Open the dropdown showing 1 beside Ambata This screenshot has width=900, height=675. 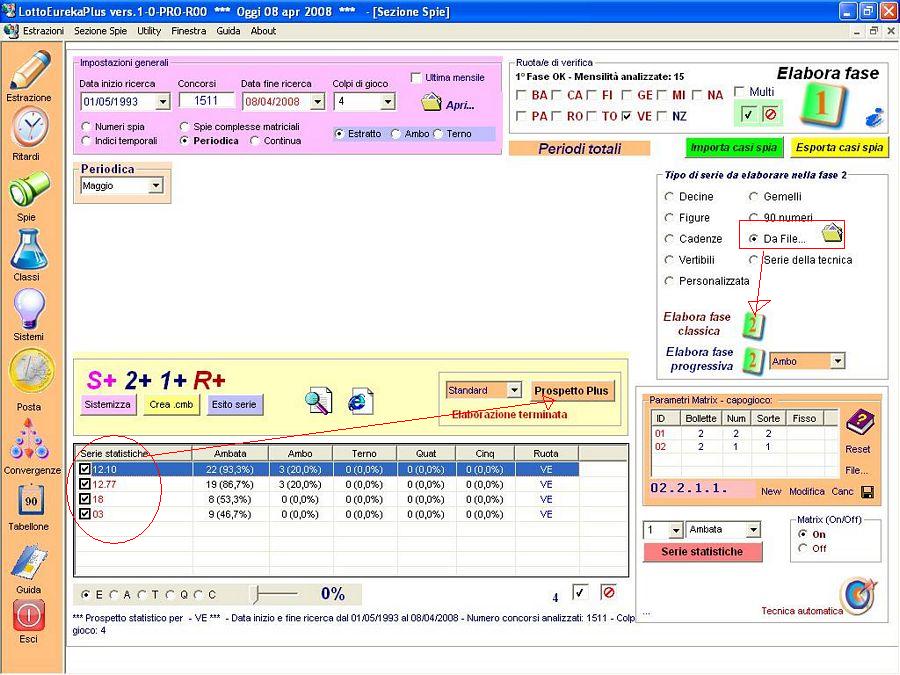pyautogui.click(x=676, y=530)
